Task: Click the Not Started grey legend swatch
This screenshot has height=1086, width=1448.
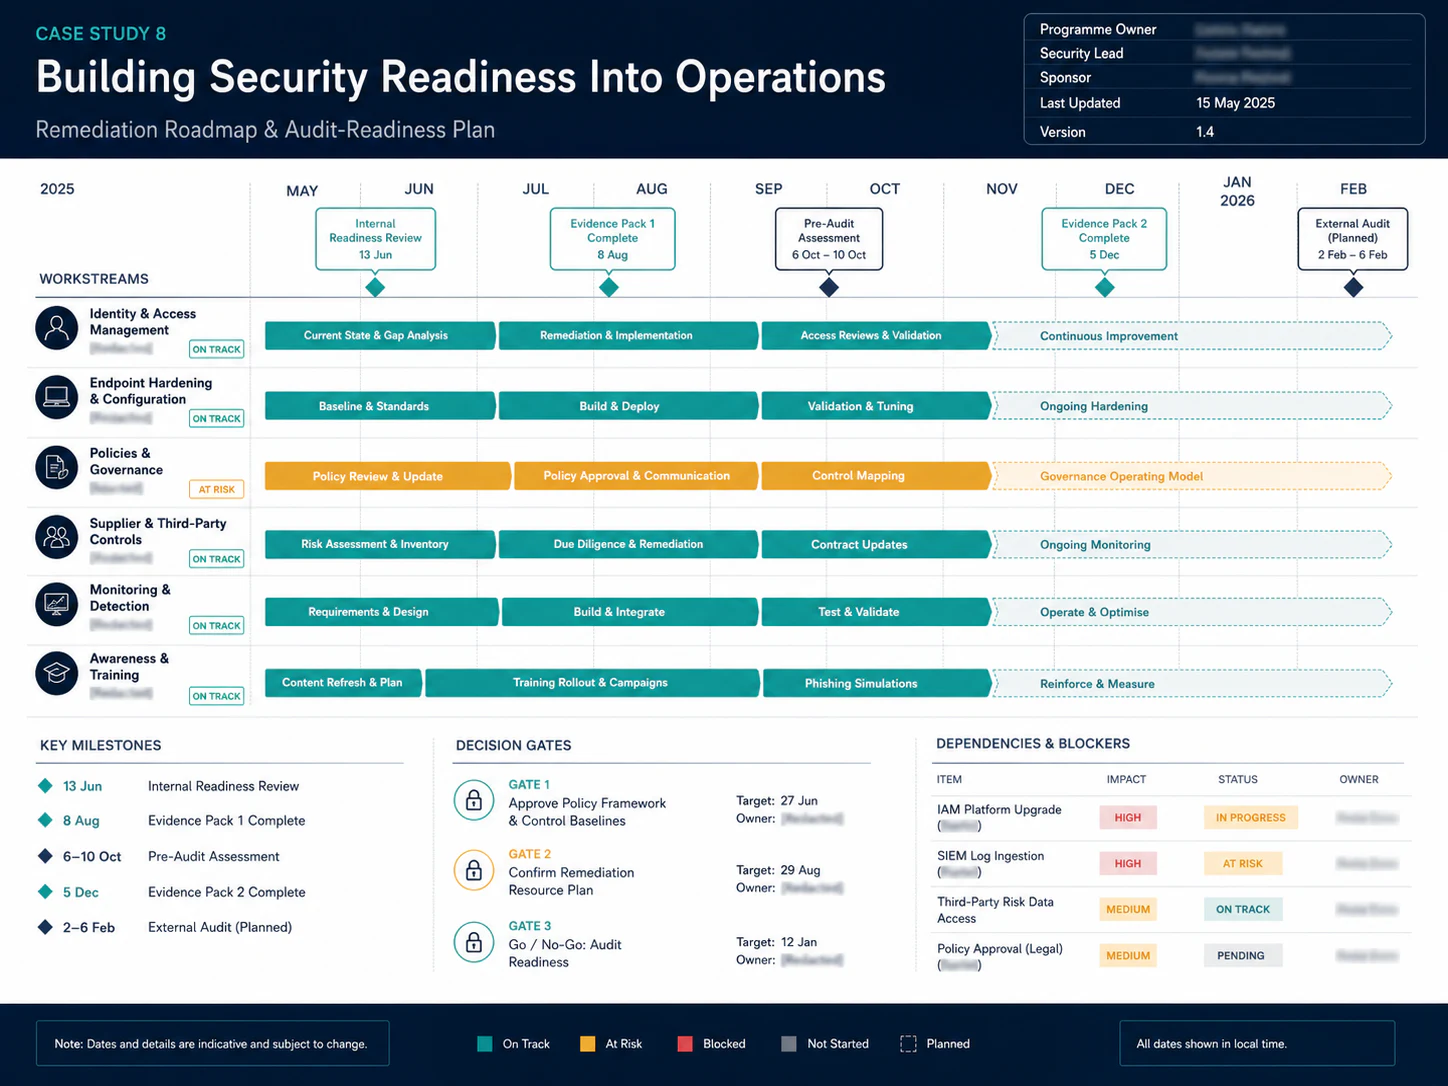Action: (x=789, y=1044)
